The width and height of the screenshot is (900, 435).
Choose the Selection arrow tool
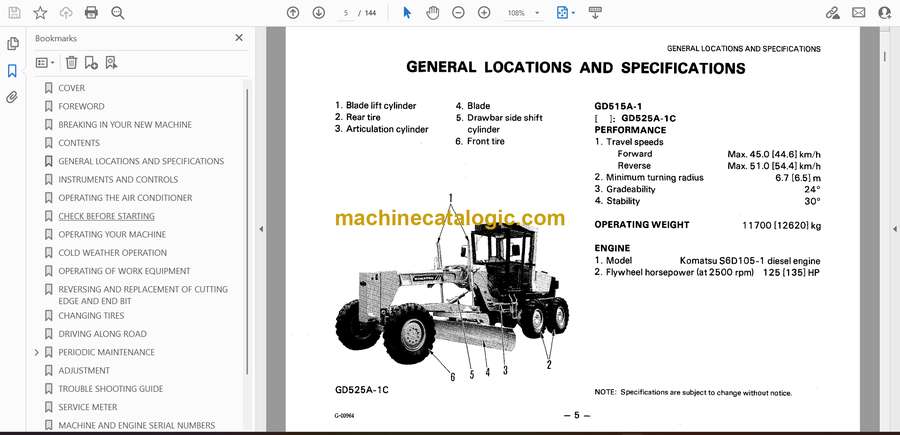pyautogui.click(x=407, y=13)
